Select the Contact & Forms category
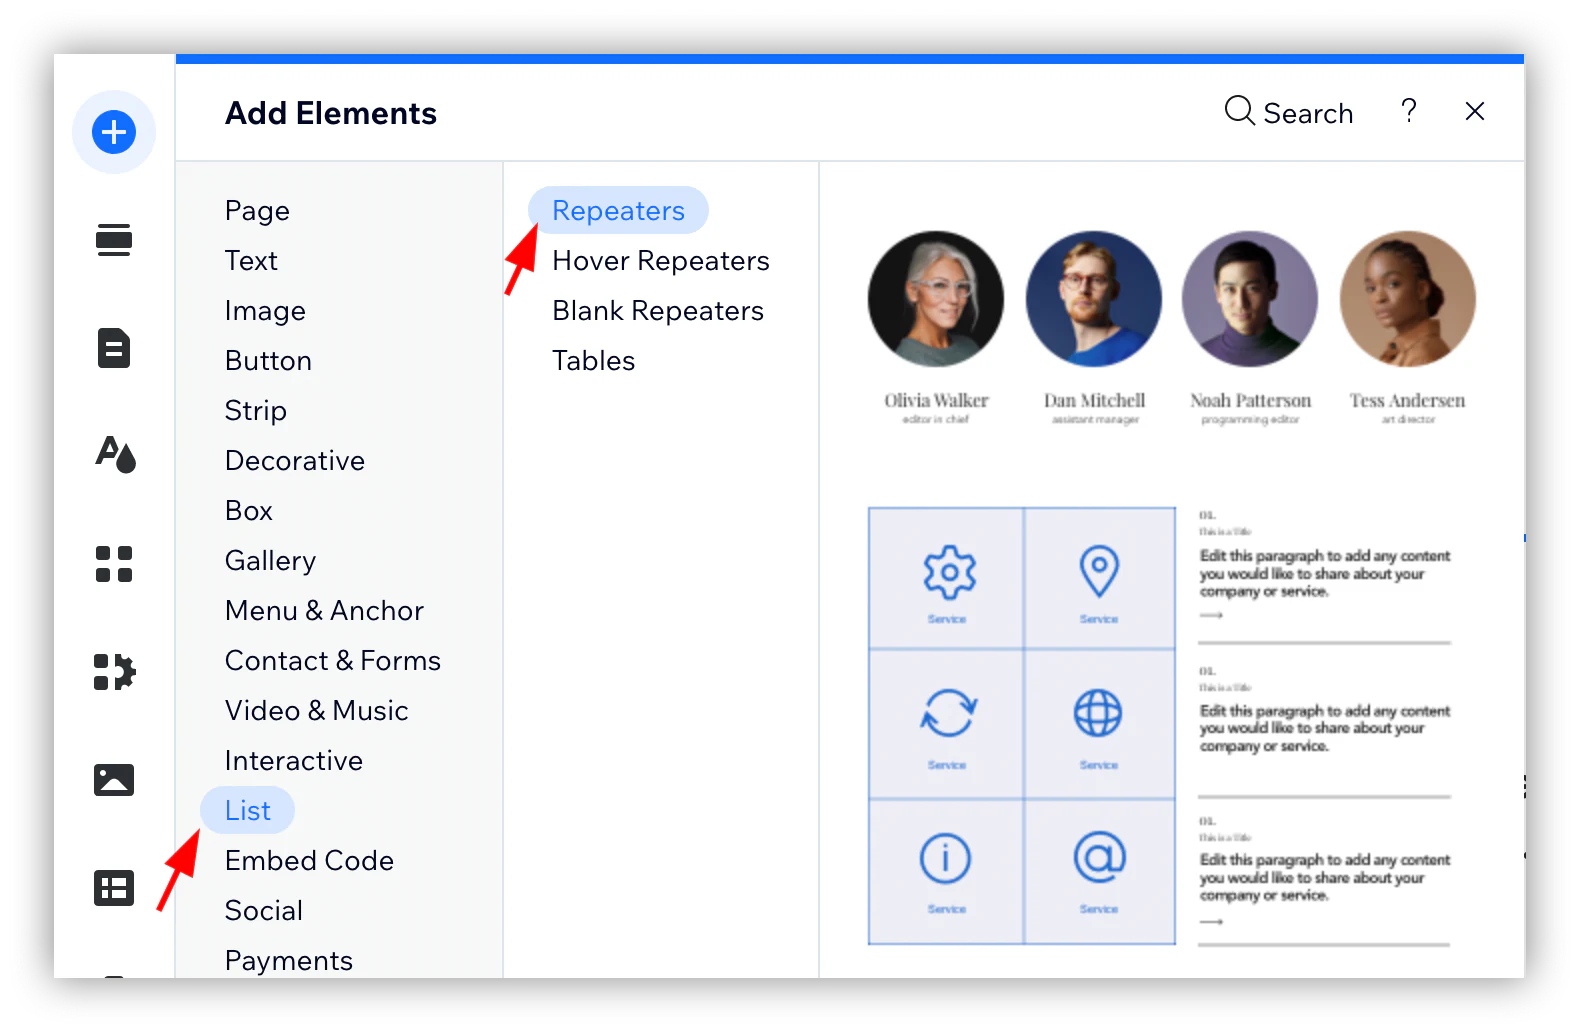Screen dimensions: 1580x1032 click(x=333, y=661)
